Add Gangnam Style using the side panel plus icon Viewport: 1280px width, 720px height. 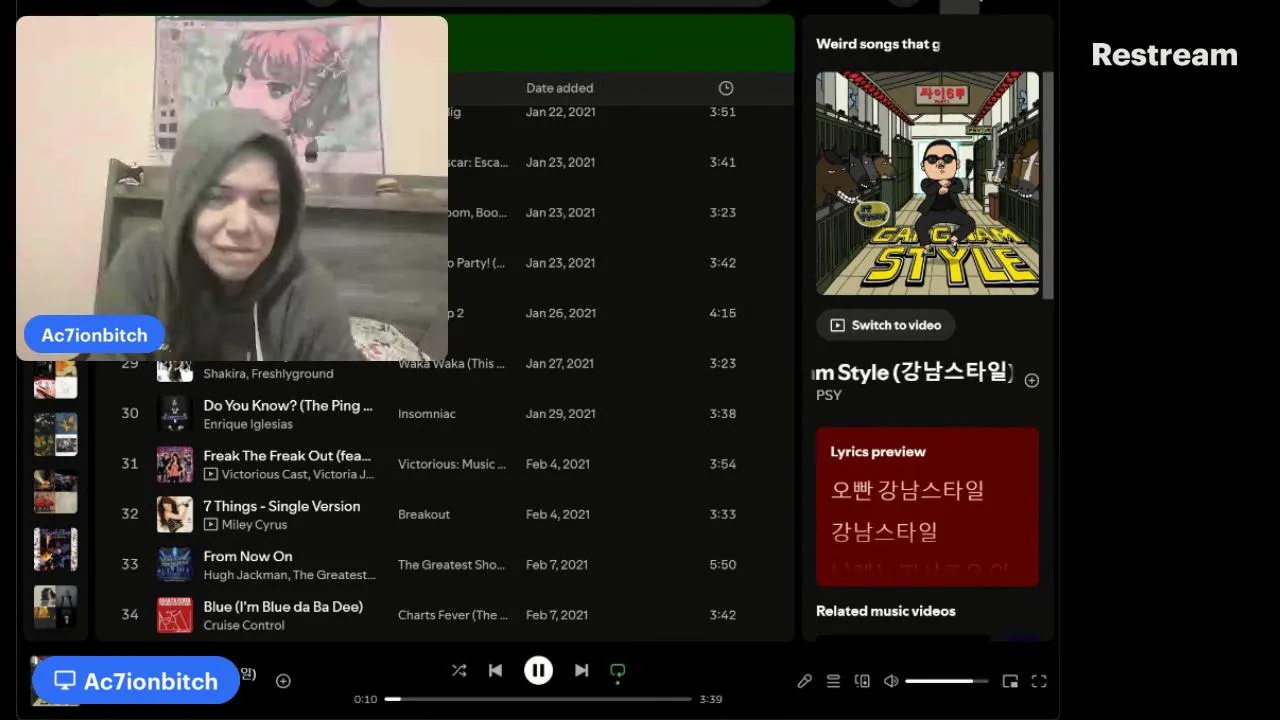pyautogui.click(x=1032, y=380)
